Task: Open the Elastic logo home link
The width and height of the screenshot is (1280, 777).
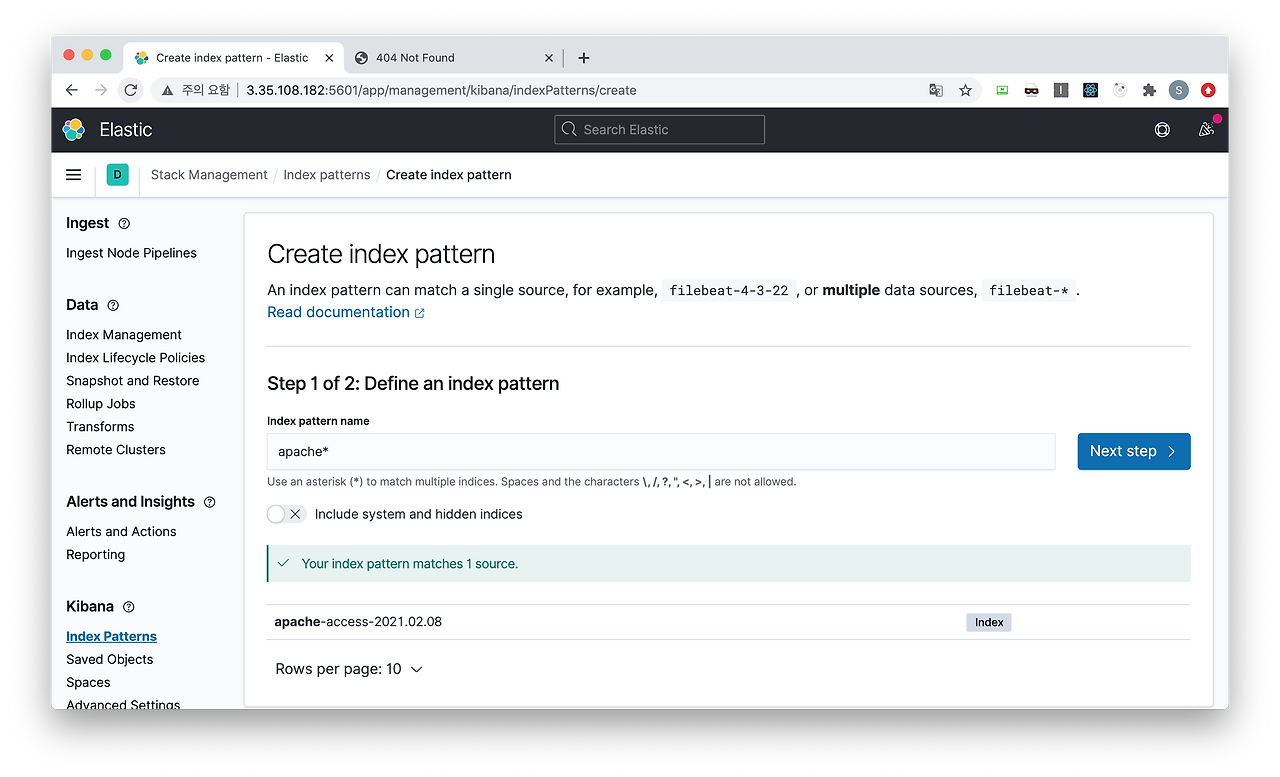Action: pyautogui.click(x=74, y=130)
